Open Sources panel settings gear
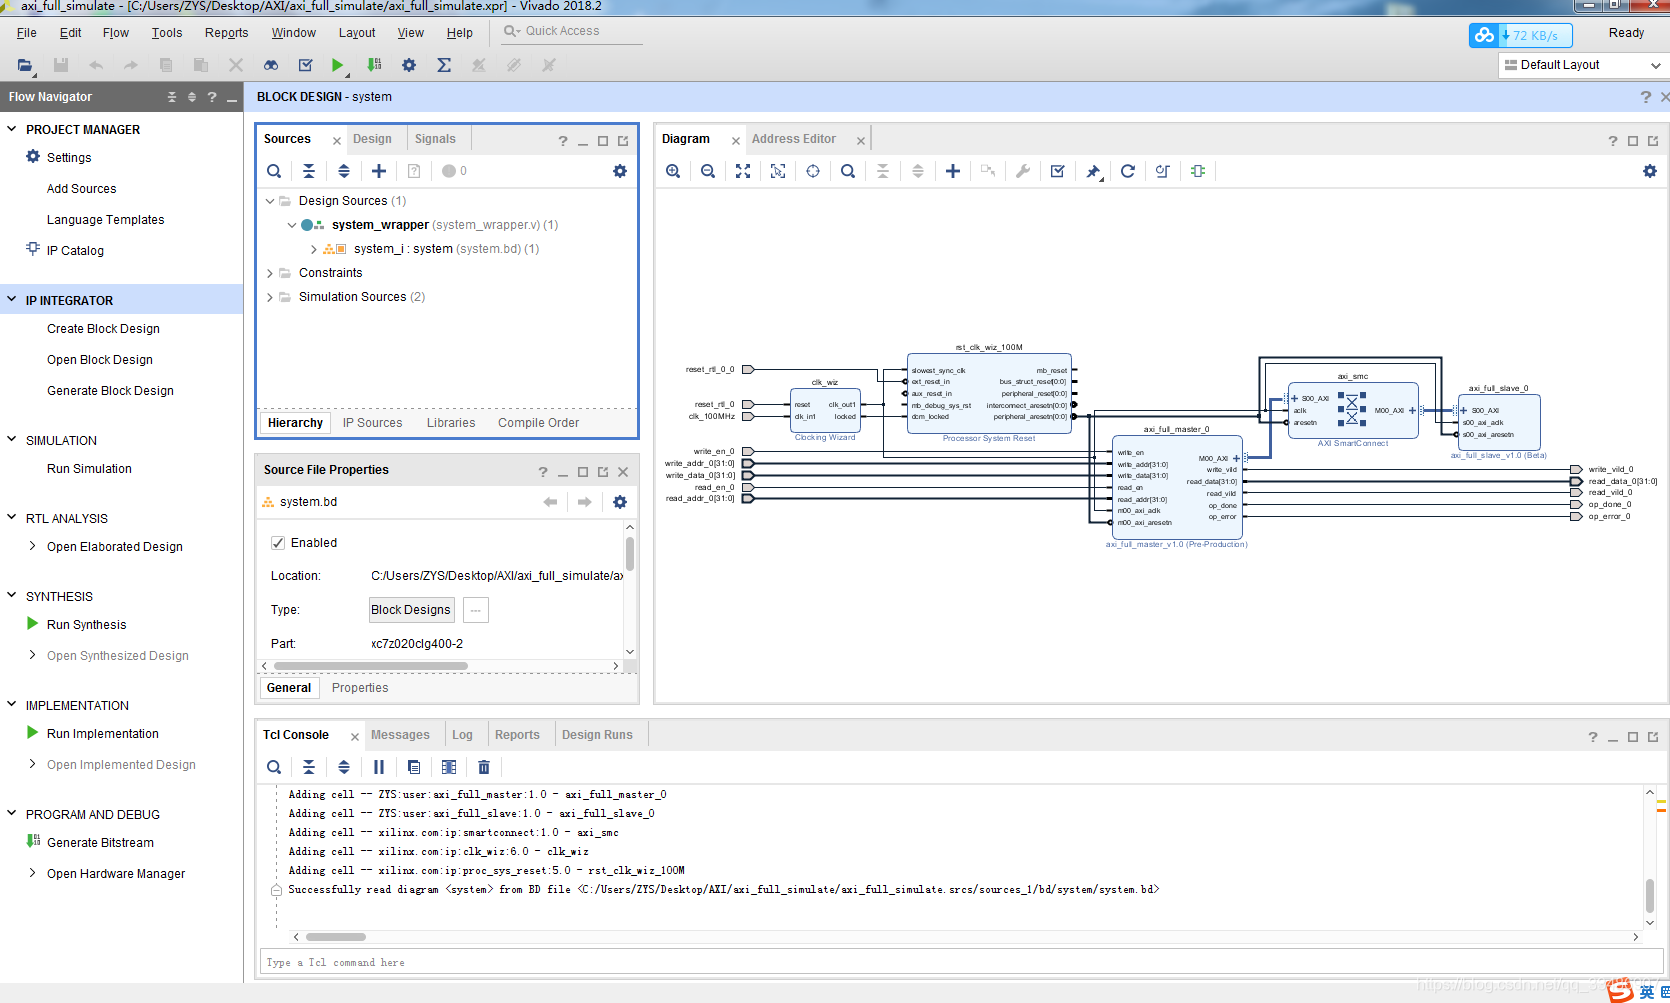1670x1003 pixels. click(x=620, y=171)
